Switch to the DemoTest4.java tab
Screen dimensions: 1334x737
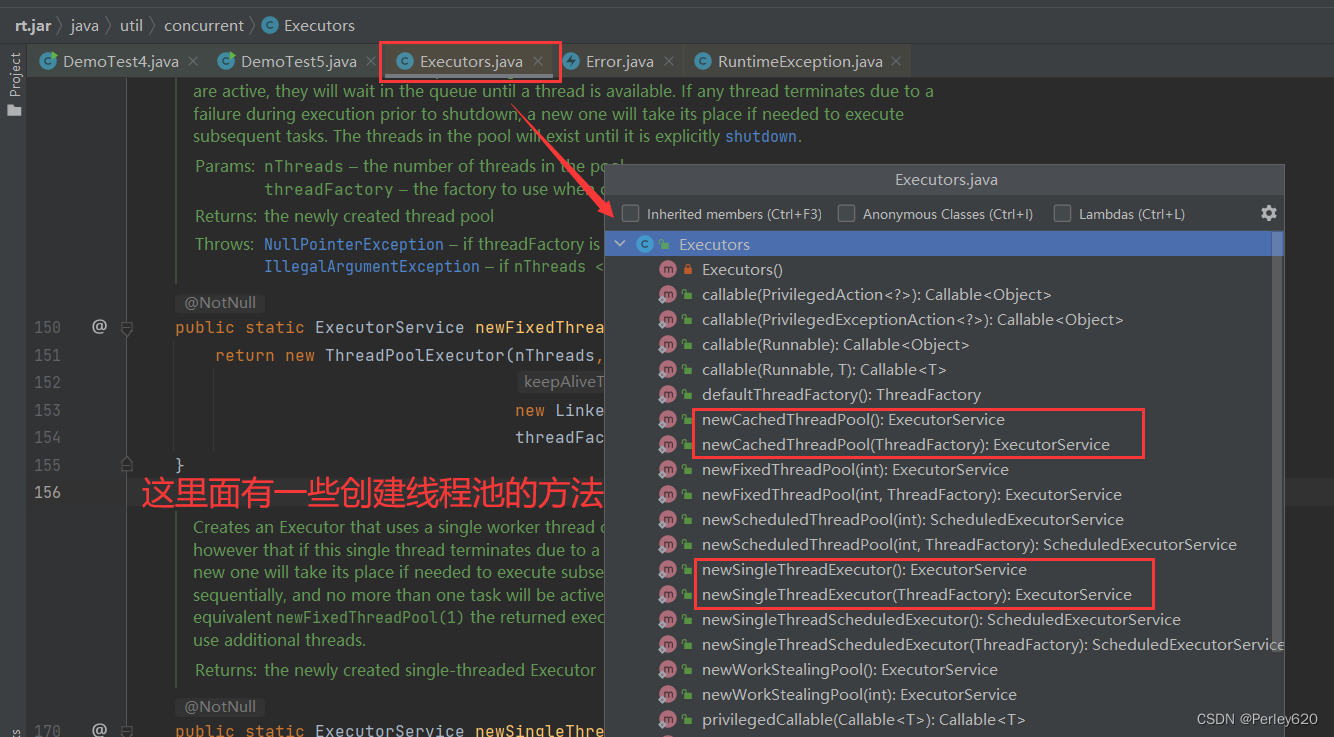pos(120,62)
